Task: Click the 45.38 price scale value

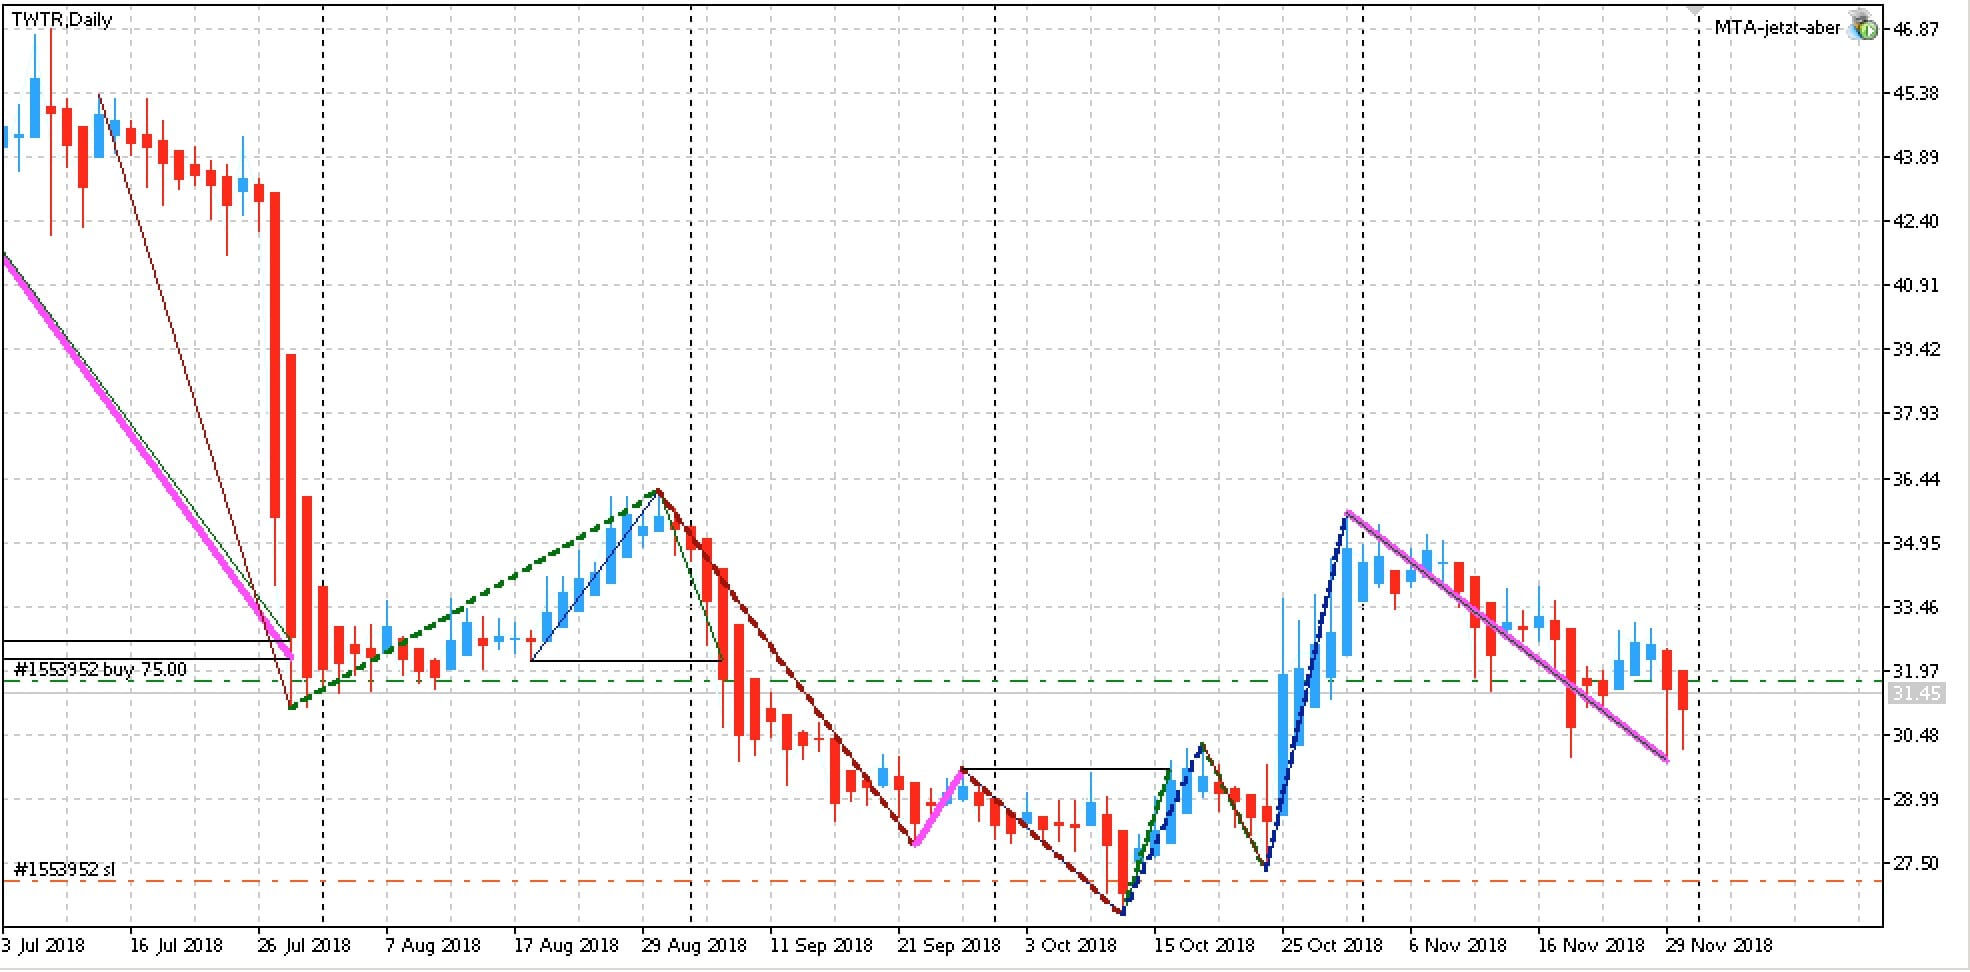Action: click(x=1916, y=93)
